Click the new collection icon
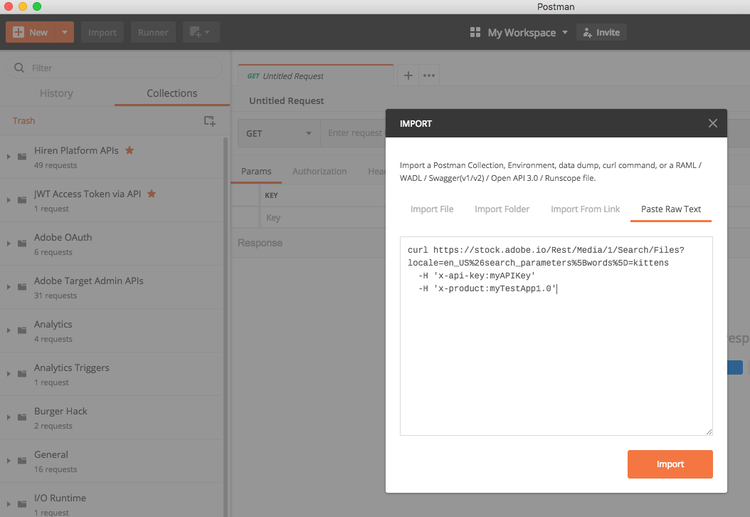 point(209,121)
